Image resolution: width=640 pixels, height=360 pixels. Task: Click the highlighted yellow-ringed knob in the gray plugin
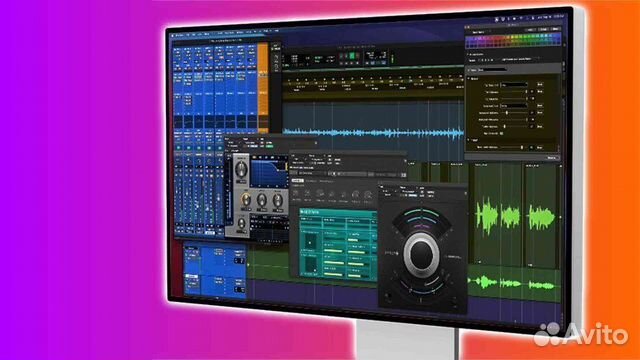tap(245, 200)
